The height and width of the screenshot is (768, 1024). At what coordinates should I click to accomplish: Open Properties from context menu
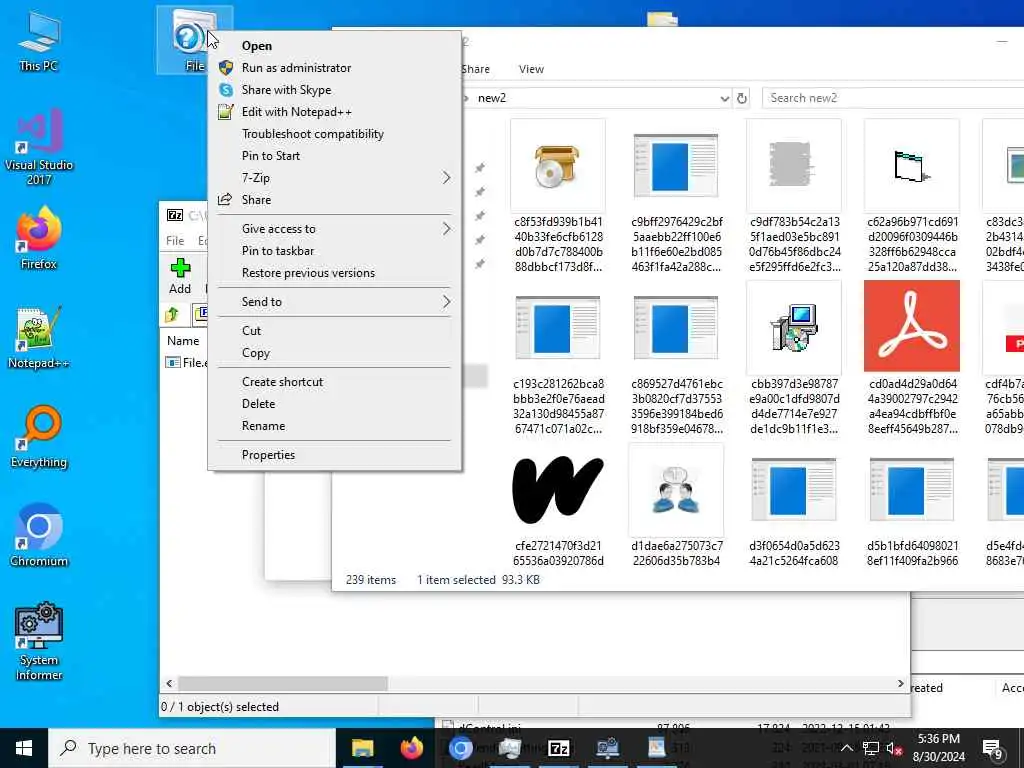click(334, 455)
